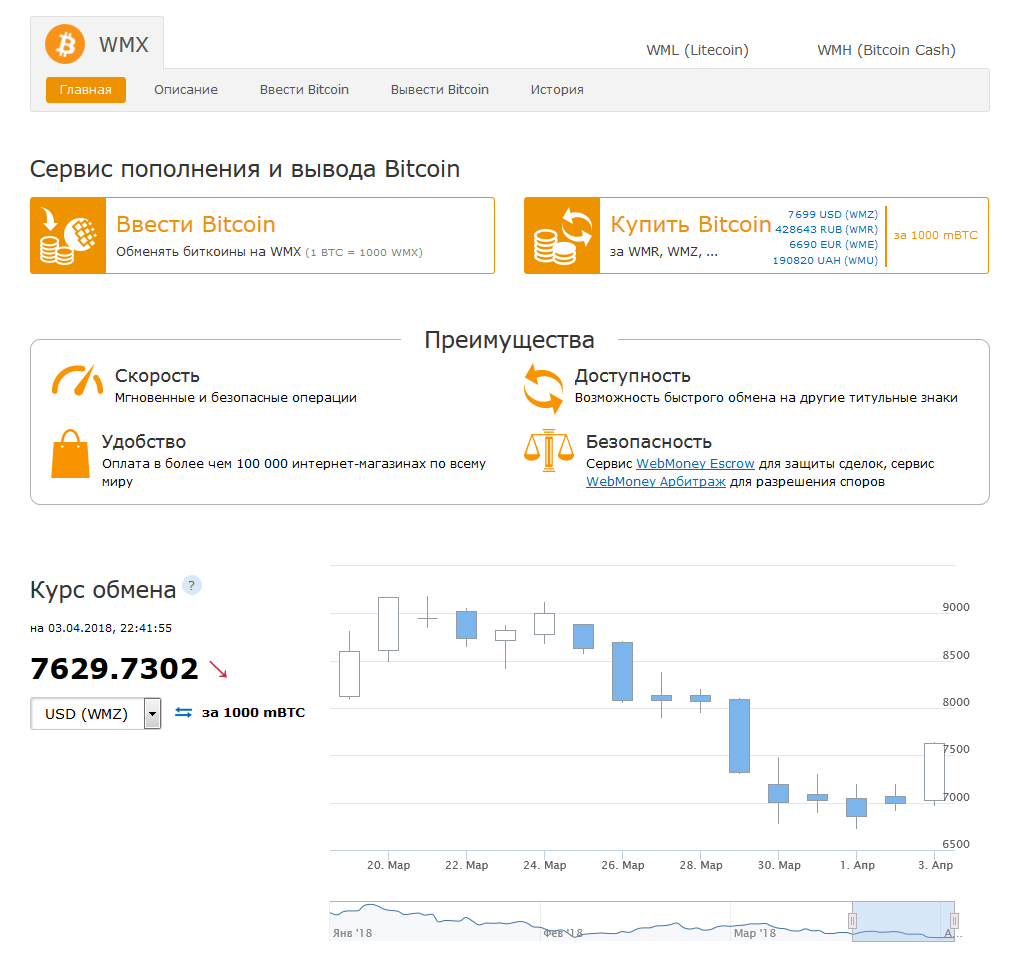Select the WMX header tab
Viewport: 1012px width, 958px height.
[x=97, y=44]
